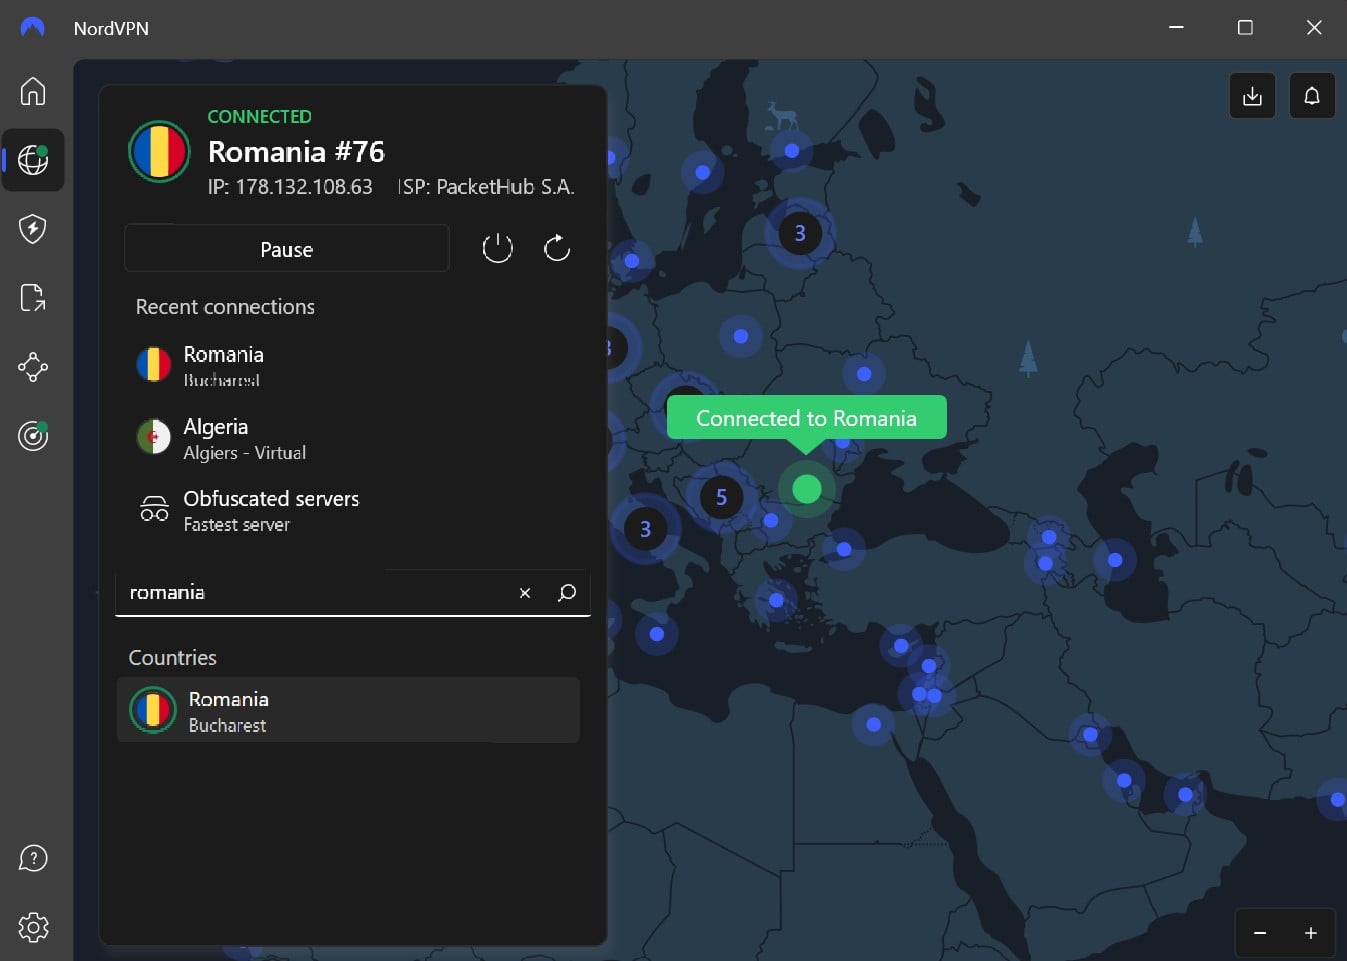
Task: Disconnect using the power icon
Action: click(497, 248)
